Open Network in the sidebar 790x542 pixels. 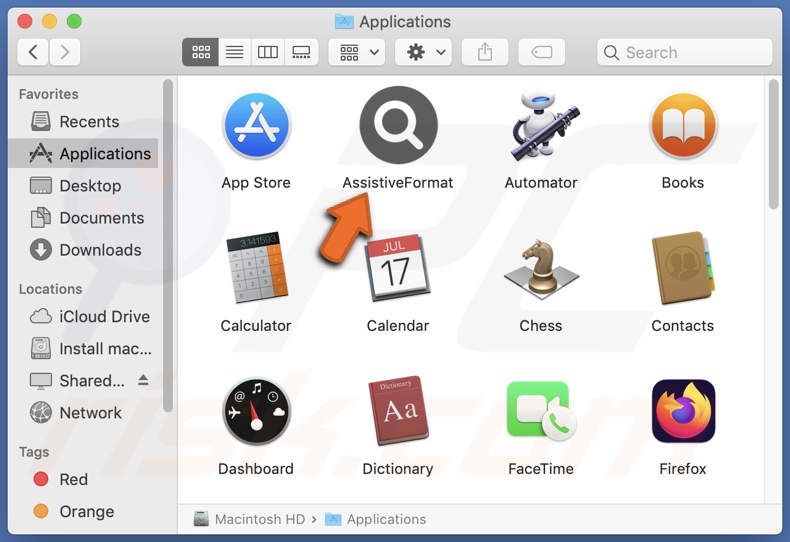83,413
